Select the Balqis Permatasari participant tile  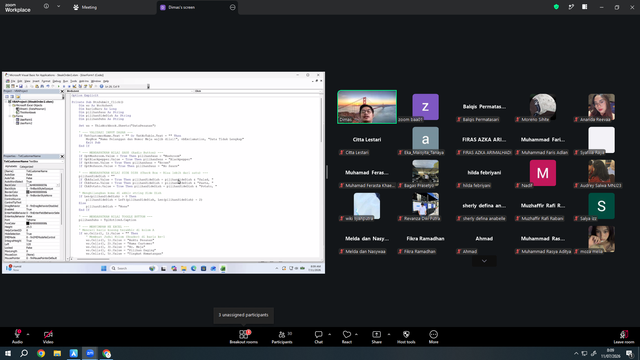click(484, 107)
